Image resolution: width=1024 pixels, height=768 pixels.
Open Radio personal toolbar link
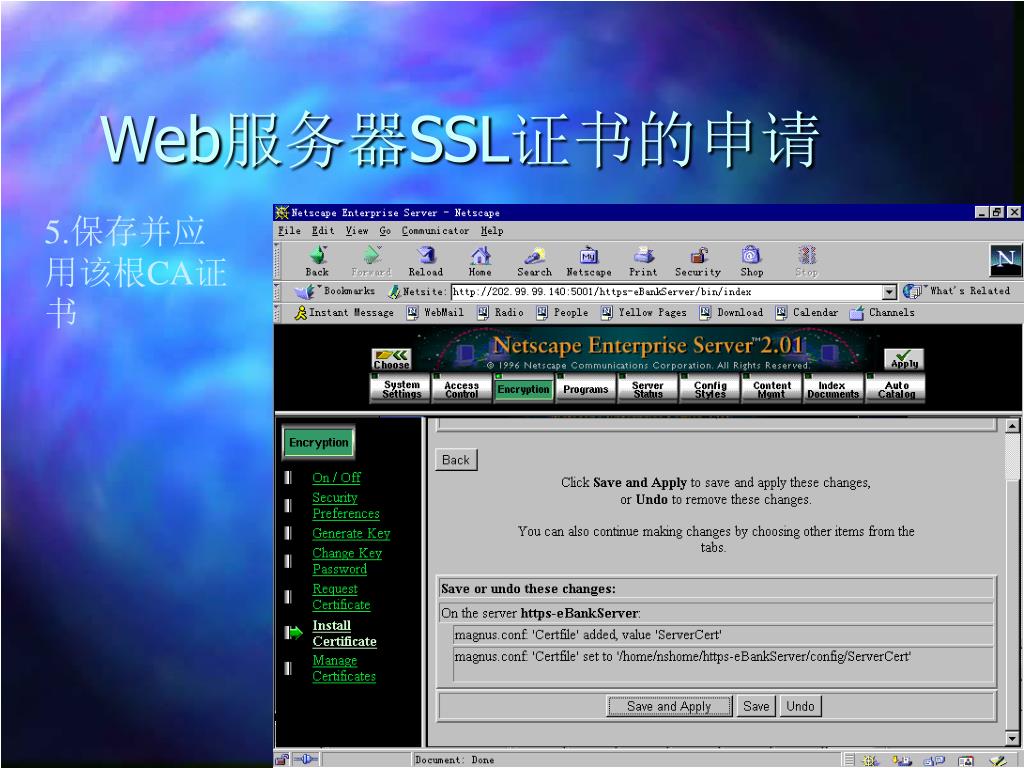pos(500,313)
